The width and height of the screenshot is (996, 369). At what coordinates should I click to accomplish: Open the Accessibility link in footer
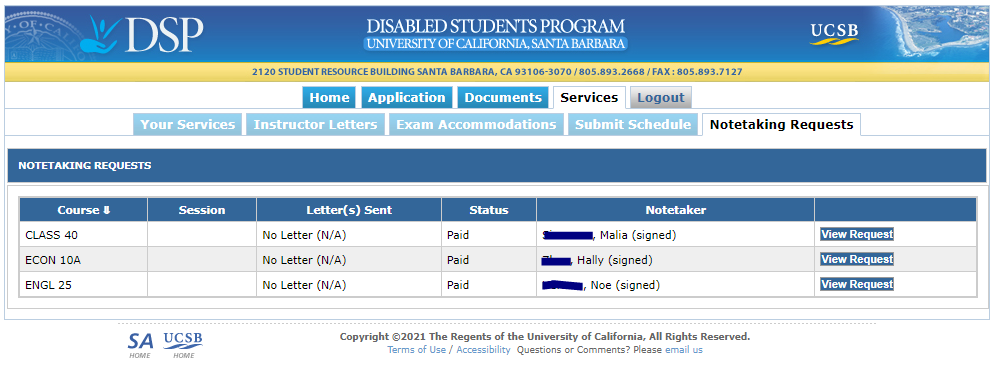pos(483,350)
